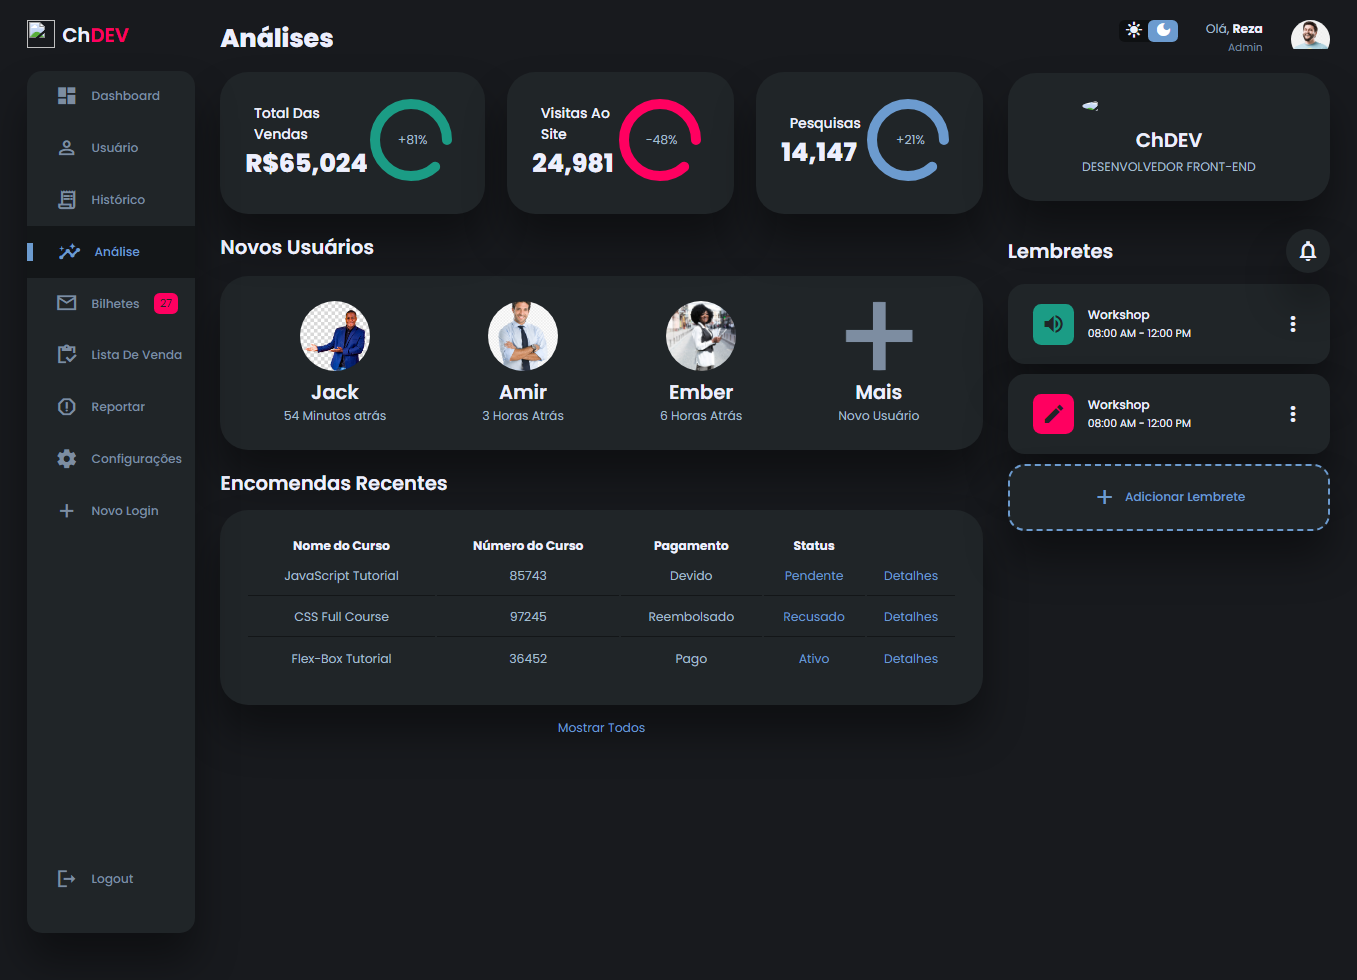Click the large plus icon to add user
This screenshot has height=980, width=1357.
pyautogui.click(x=878, y=336)
